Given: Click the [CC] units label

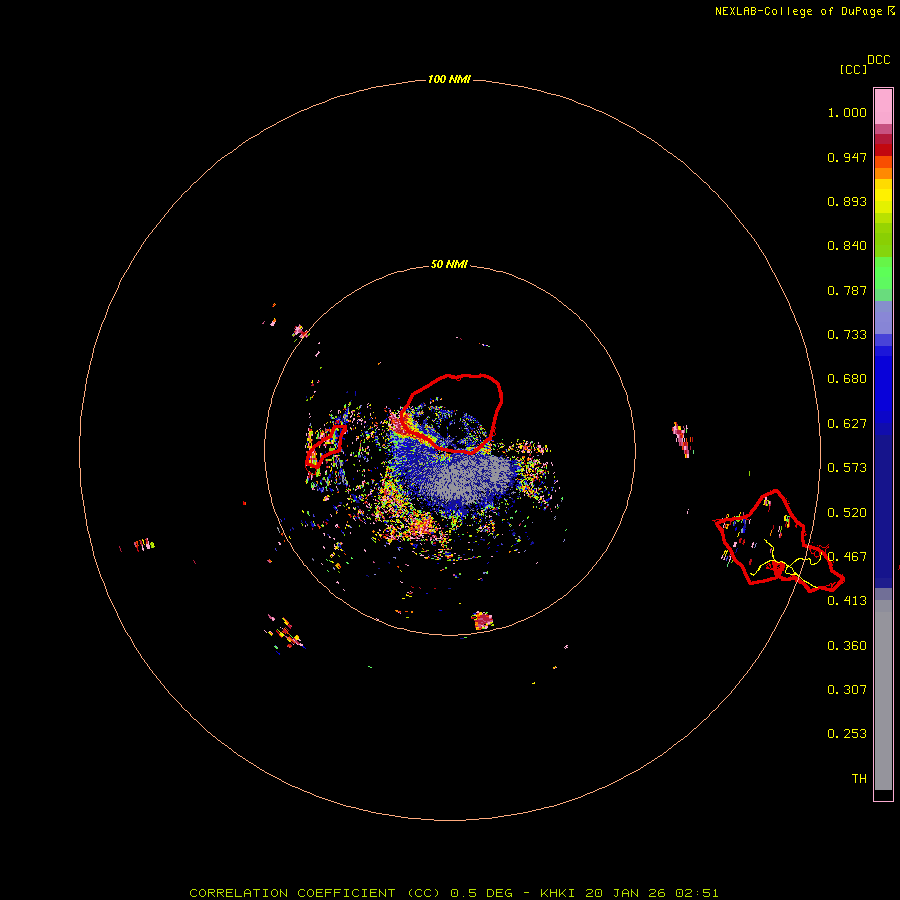Looking at the screenshot, I should 853,69.
